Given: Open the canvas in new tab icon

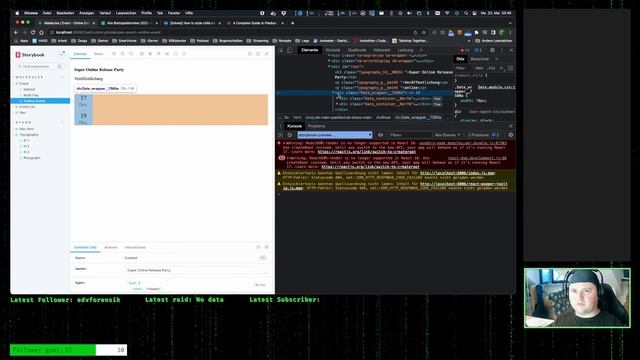Looking at the screenshot, I should 258,54.
